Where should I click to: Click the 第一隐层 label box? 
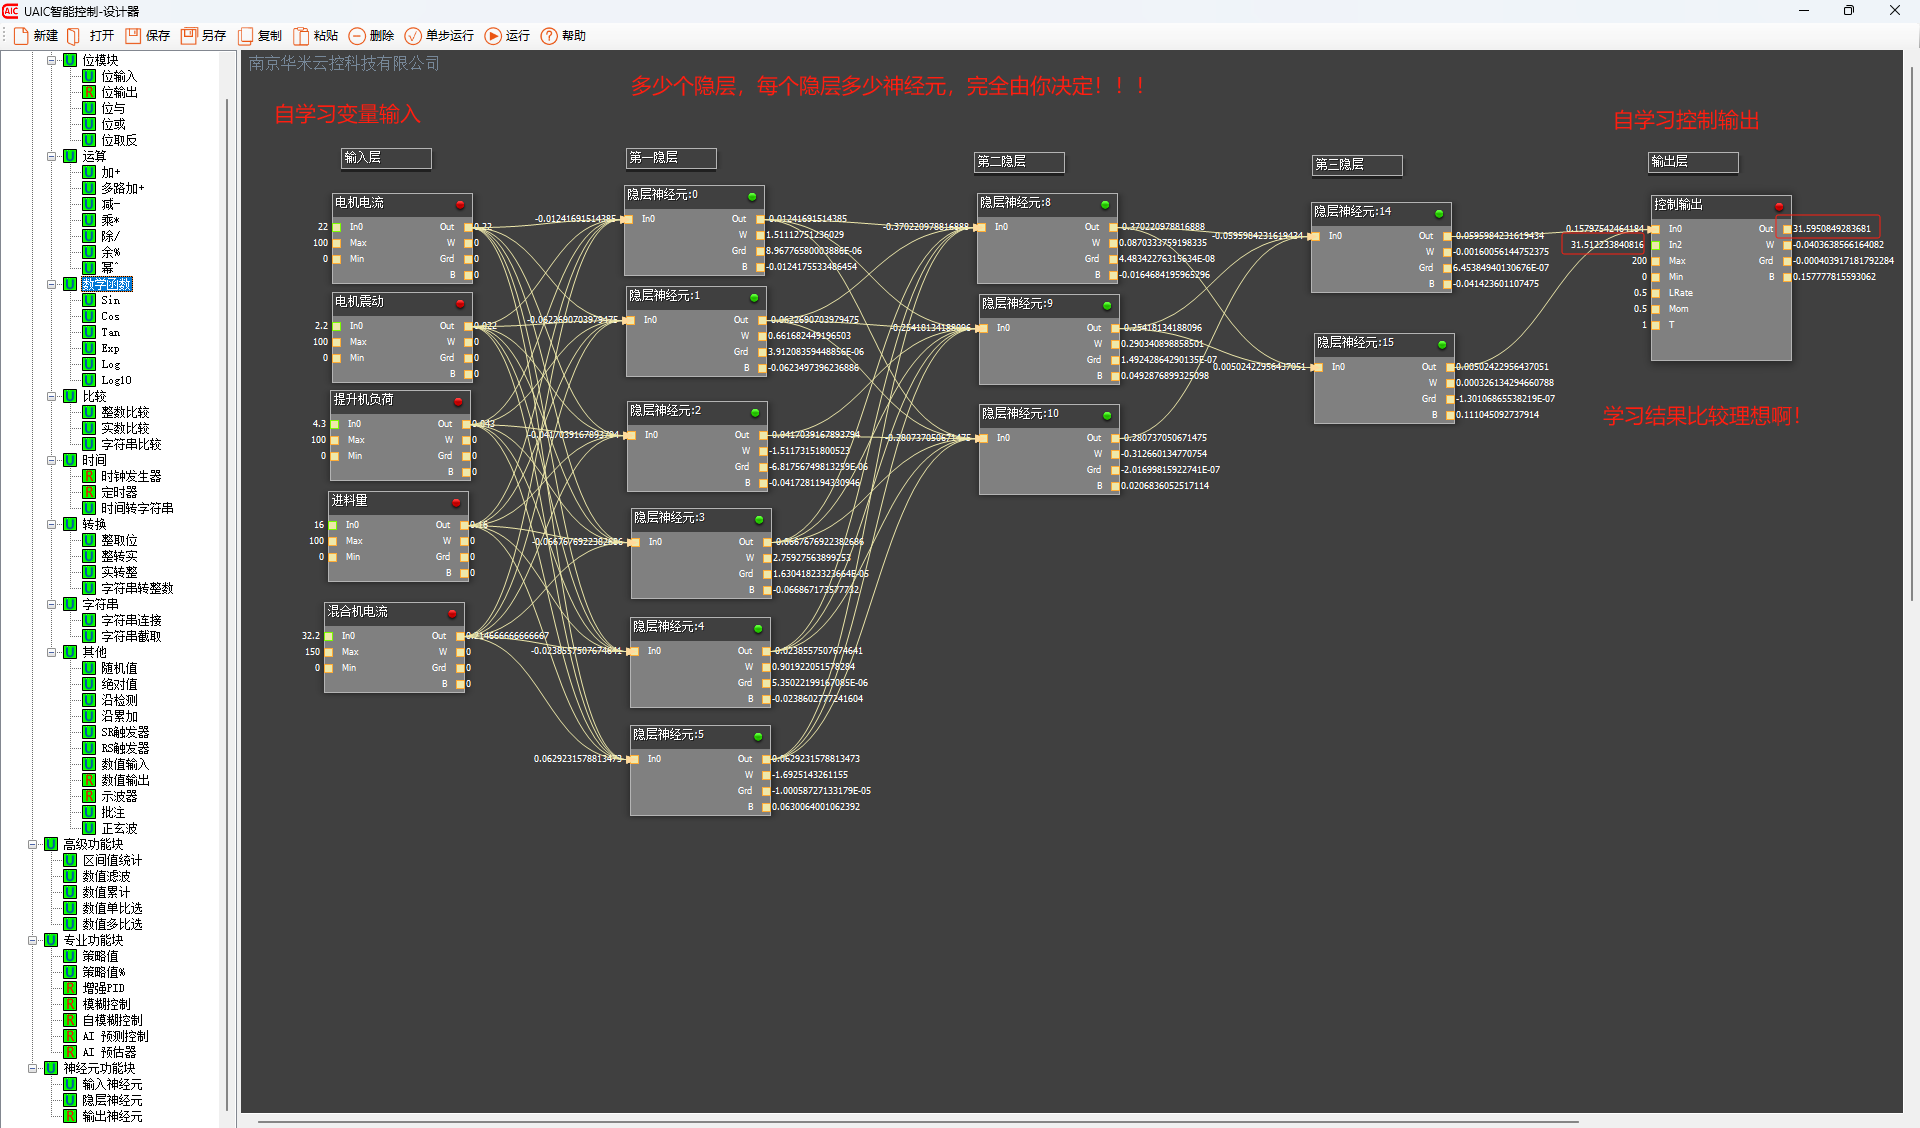pos(670,158)
